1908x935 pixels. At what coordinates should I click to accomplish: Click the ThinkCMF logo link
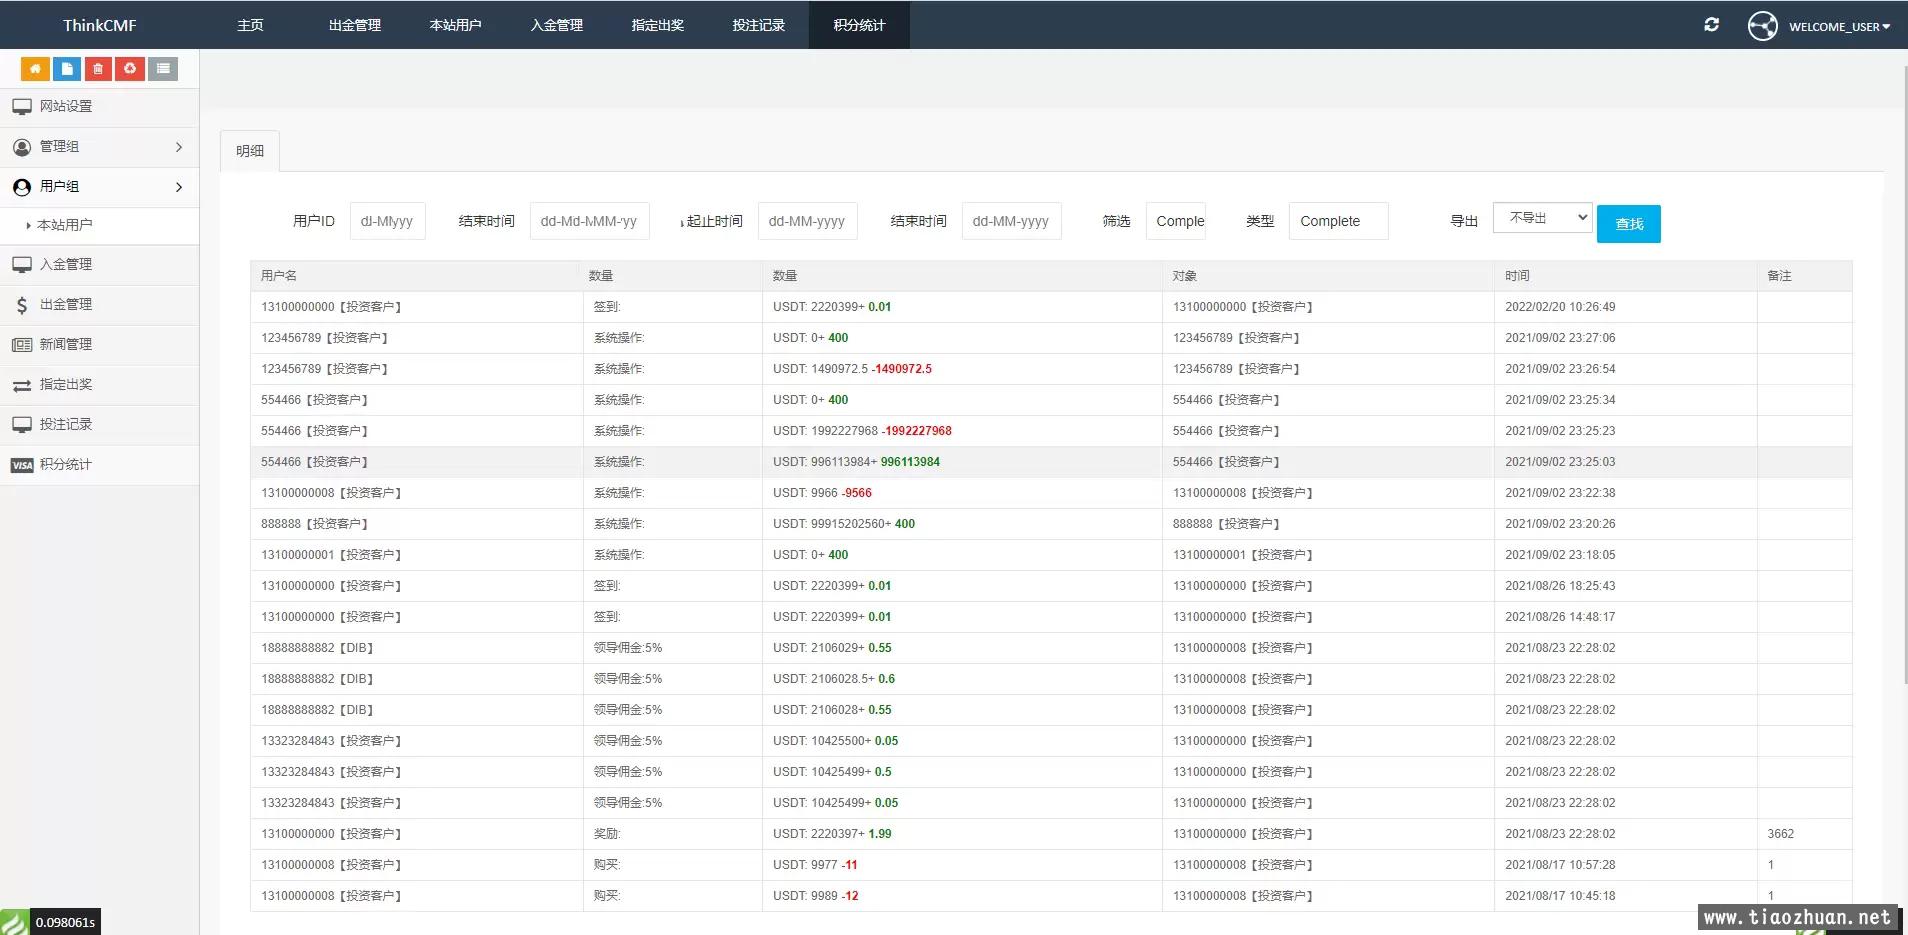[x=100, y=25]
